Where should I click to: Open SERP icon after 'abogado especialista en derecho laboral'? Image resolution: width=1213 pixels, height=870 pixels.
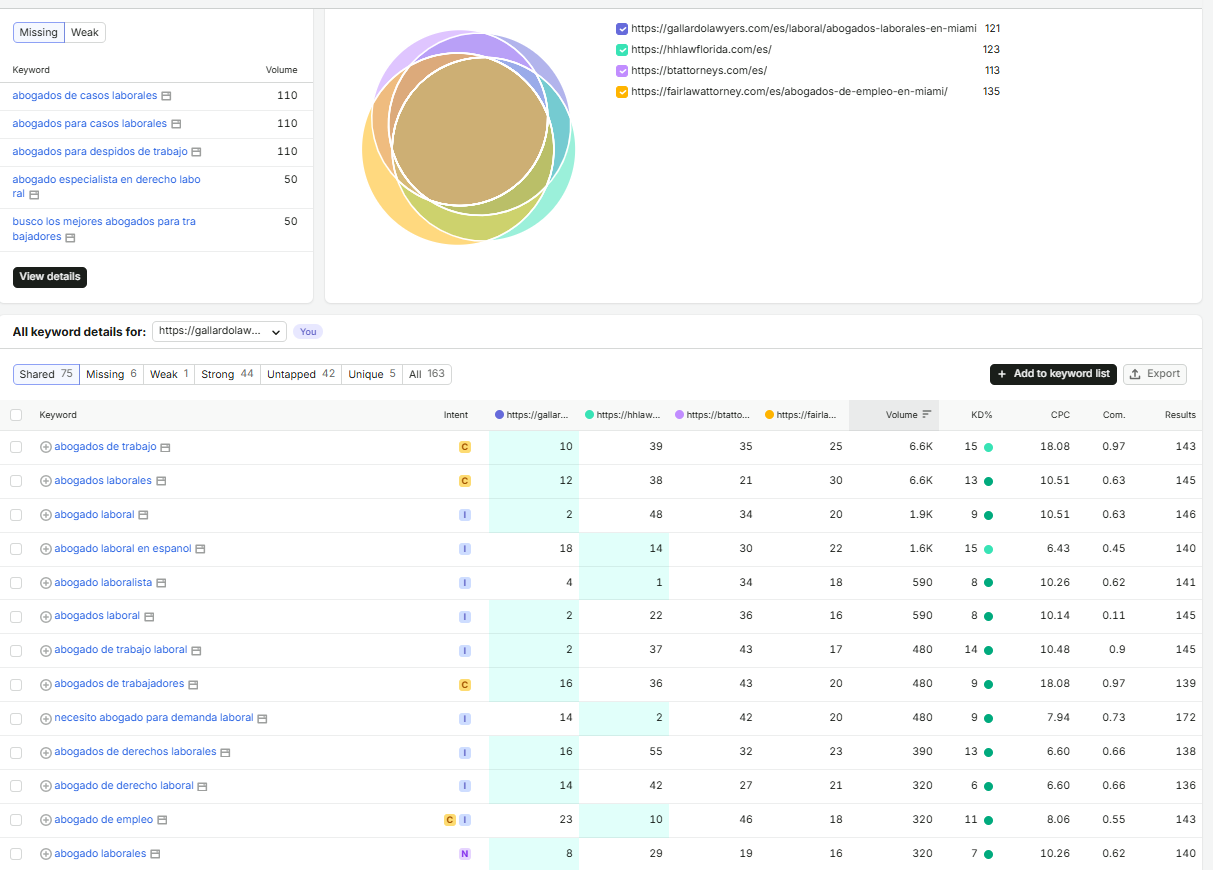pyautogui.click(x=34, y=195)
